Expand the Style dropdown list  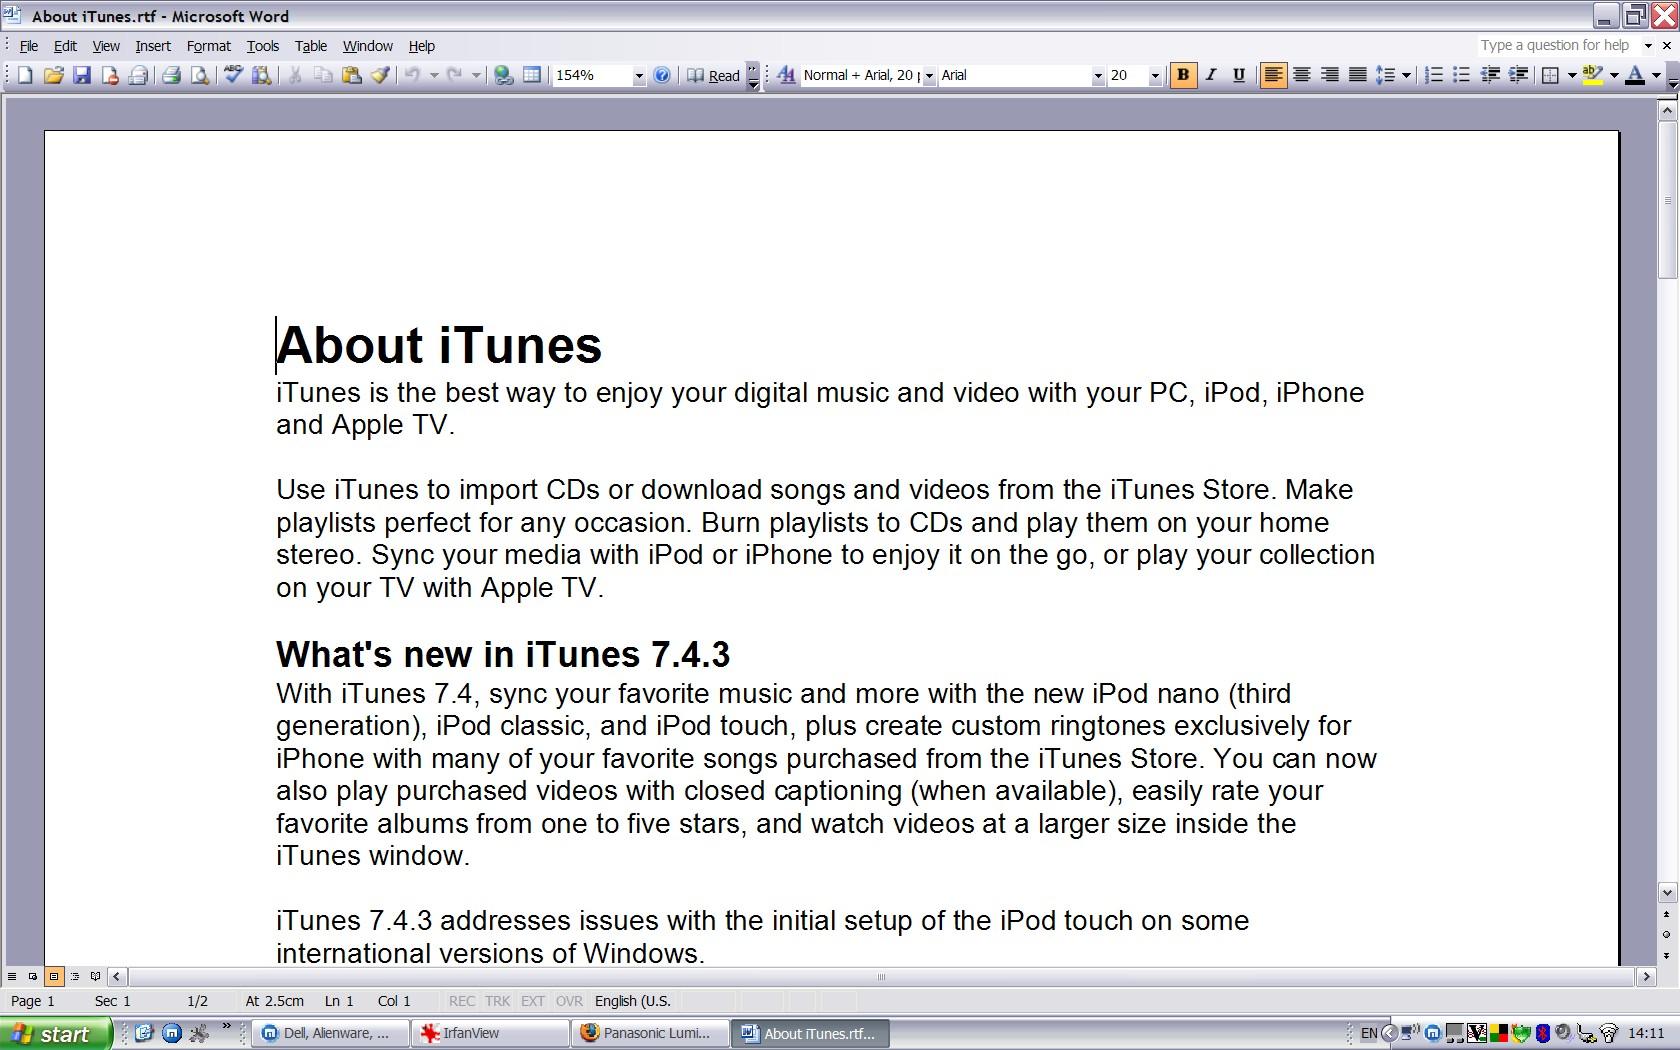pyautogui.click(x=929, y=76)
